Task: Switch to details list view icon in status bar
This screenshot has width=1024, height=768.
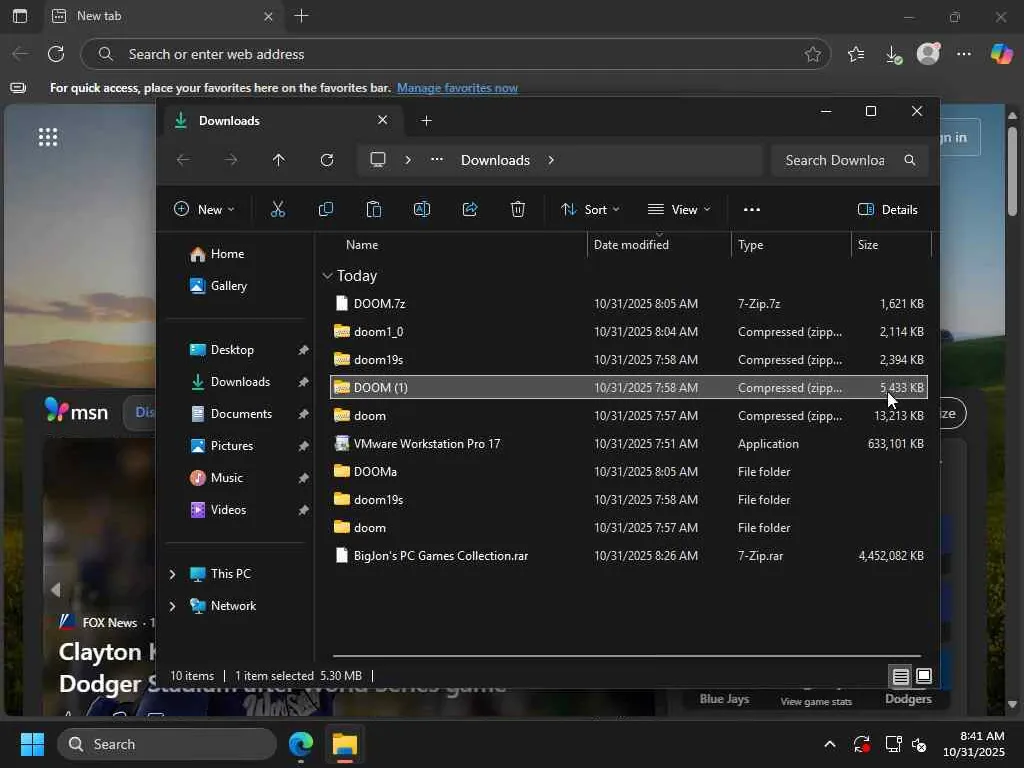Action: pyautogui.click(x=901, y=676)
